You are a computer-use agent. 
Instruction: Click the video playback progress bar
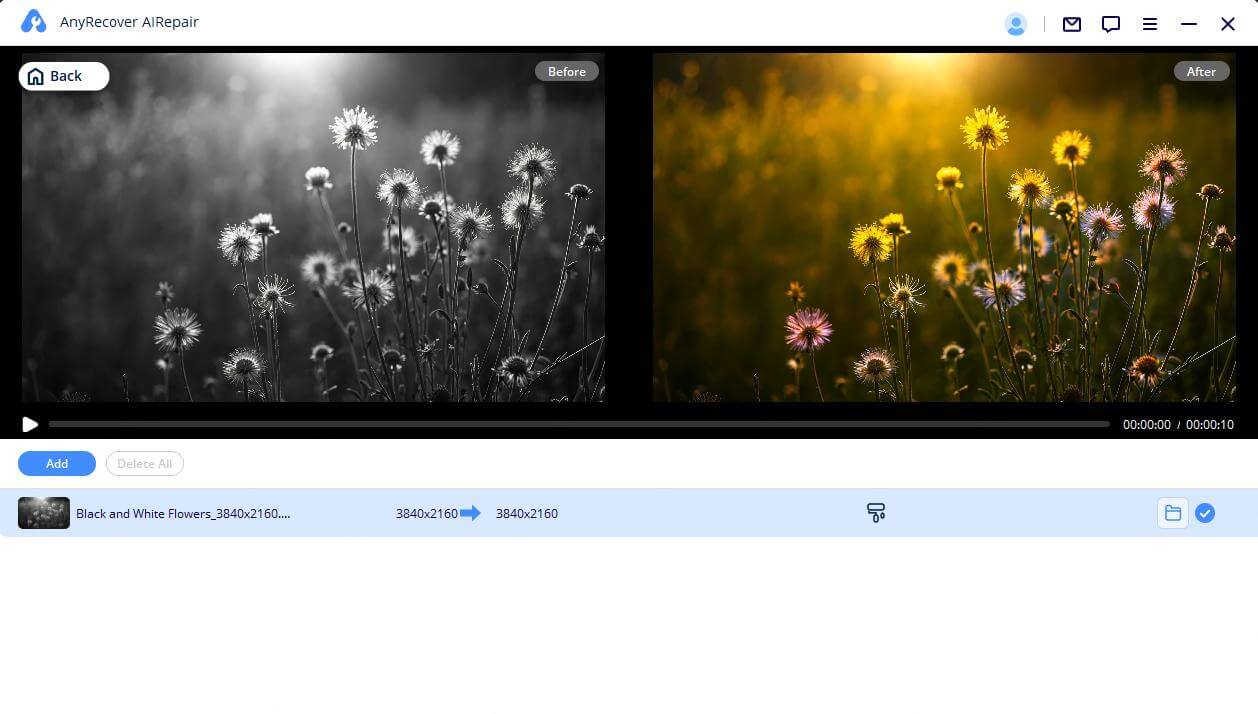tap(580, 424)
